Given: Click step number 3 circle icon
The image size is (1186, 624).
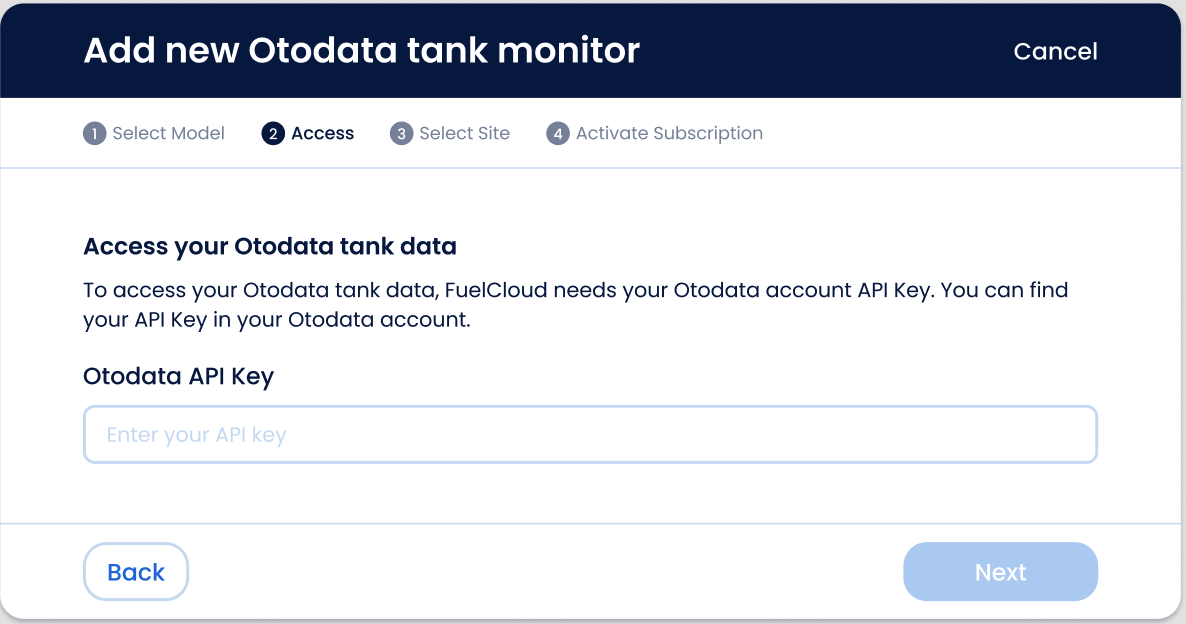Looking at the screenshot, I should point(402,134).
